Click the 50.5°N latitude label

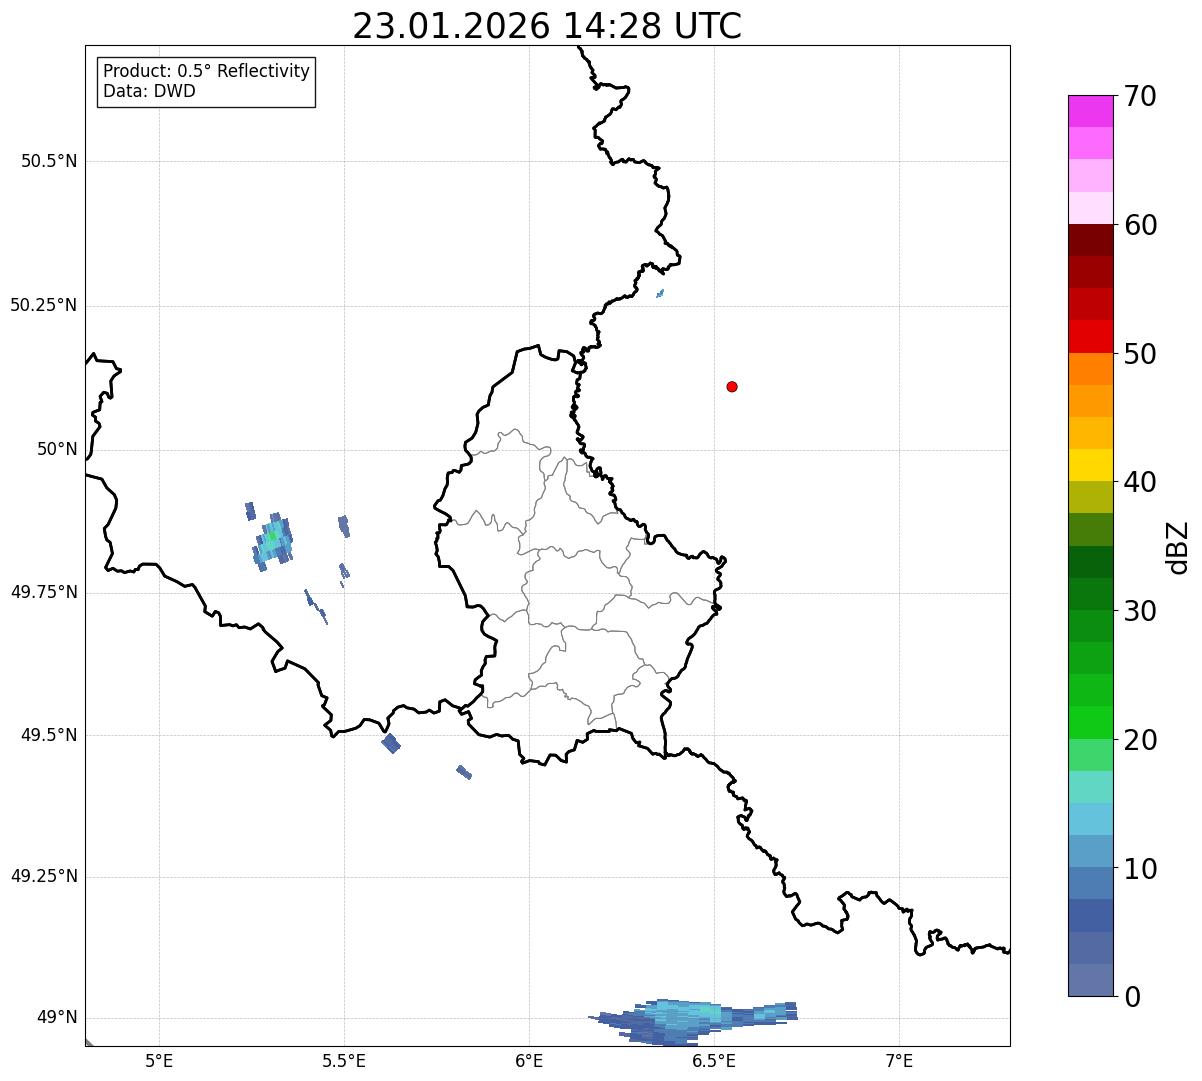49,161
